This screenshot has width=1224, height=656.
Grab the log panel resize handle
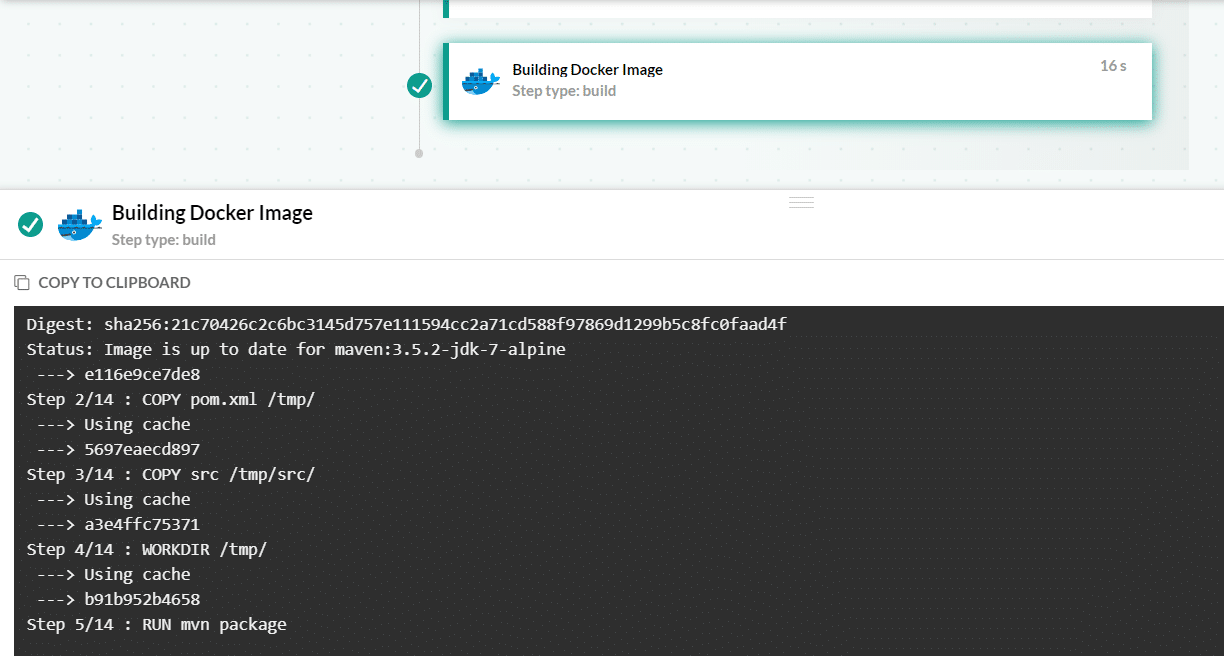(801, 202)
